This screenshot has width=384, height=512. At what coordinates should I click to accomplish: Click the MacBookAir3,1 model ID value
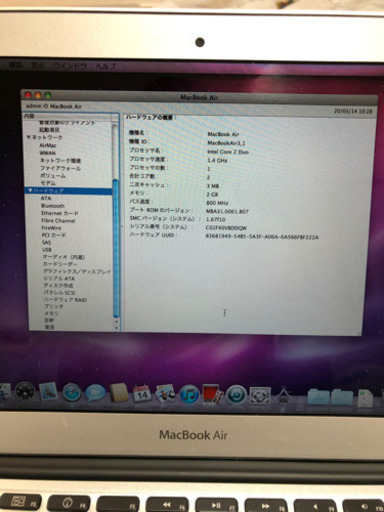click(x=226, y=143)
